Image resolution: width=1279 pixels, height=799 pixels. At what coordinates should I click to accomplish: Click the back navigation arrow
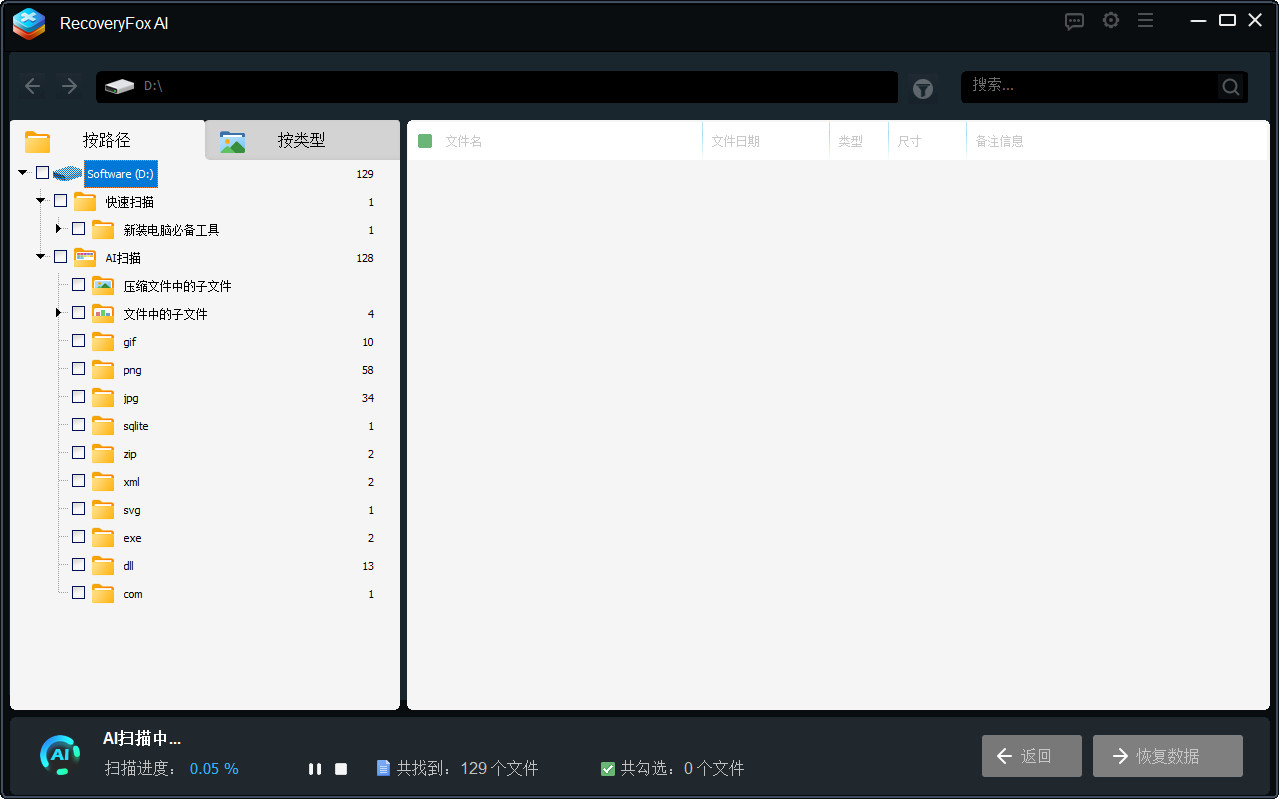tap(32, 86)
